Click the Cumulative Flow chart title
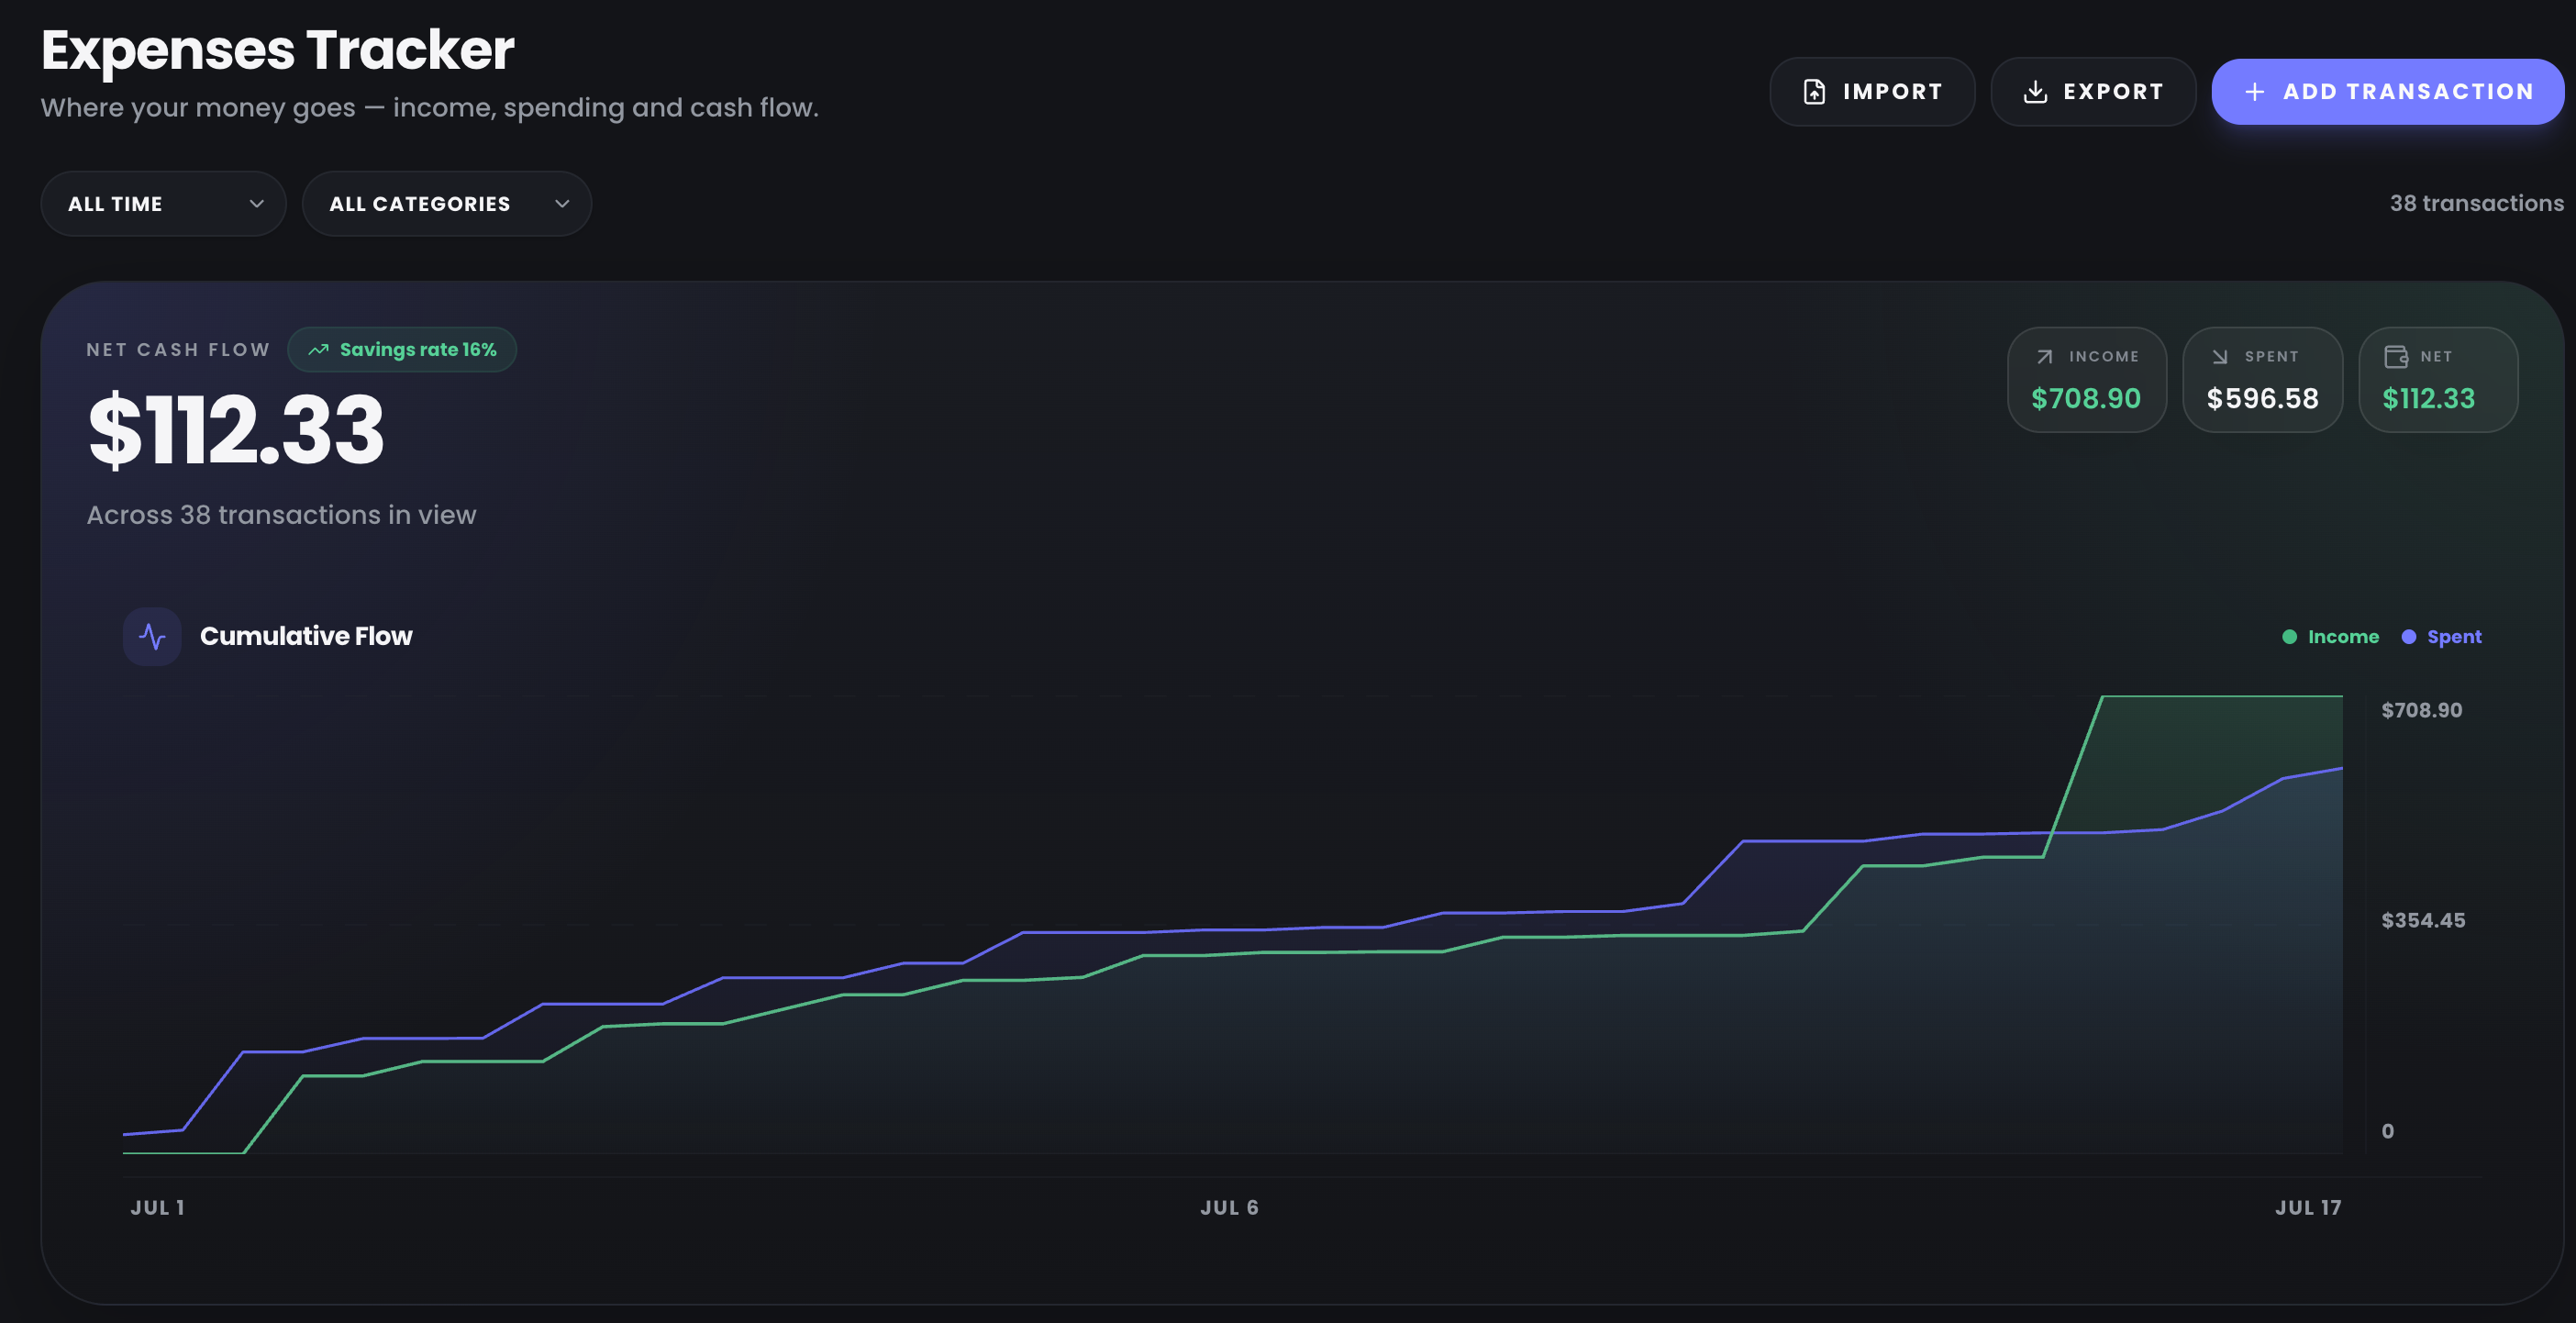This screenshot has width=2576, height=1323. [x=306, y=636]
